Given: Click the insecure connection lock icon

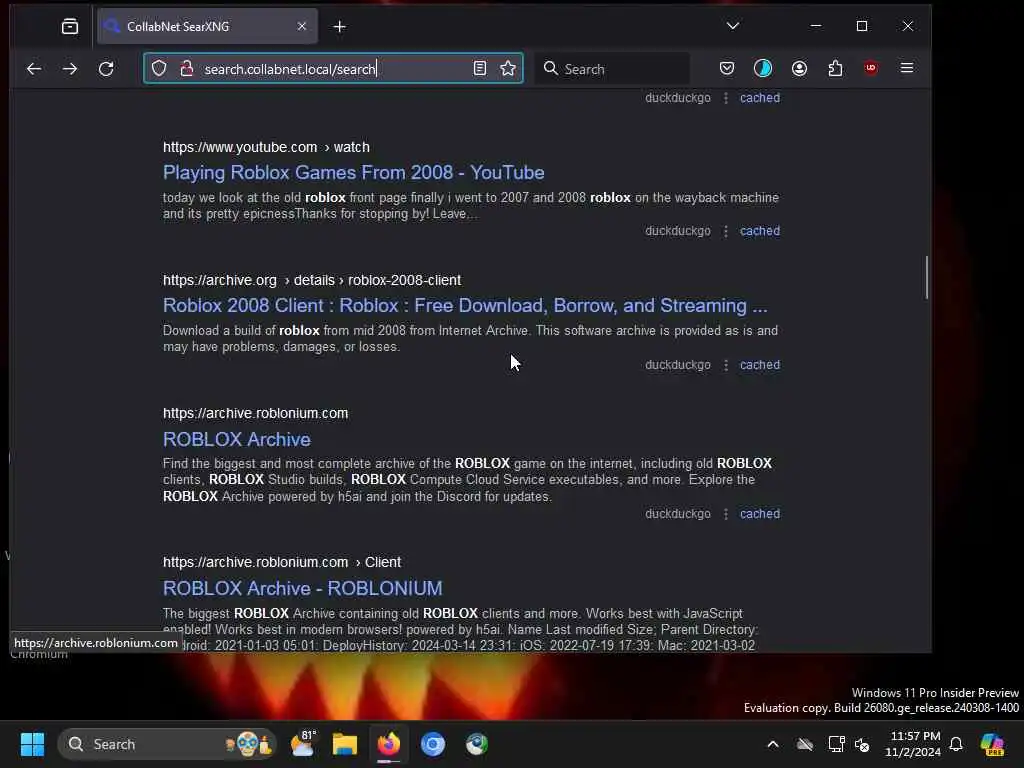Looking at the screenshot, I should [186, 68].
